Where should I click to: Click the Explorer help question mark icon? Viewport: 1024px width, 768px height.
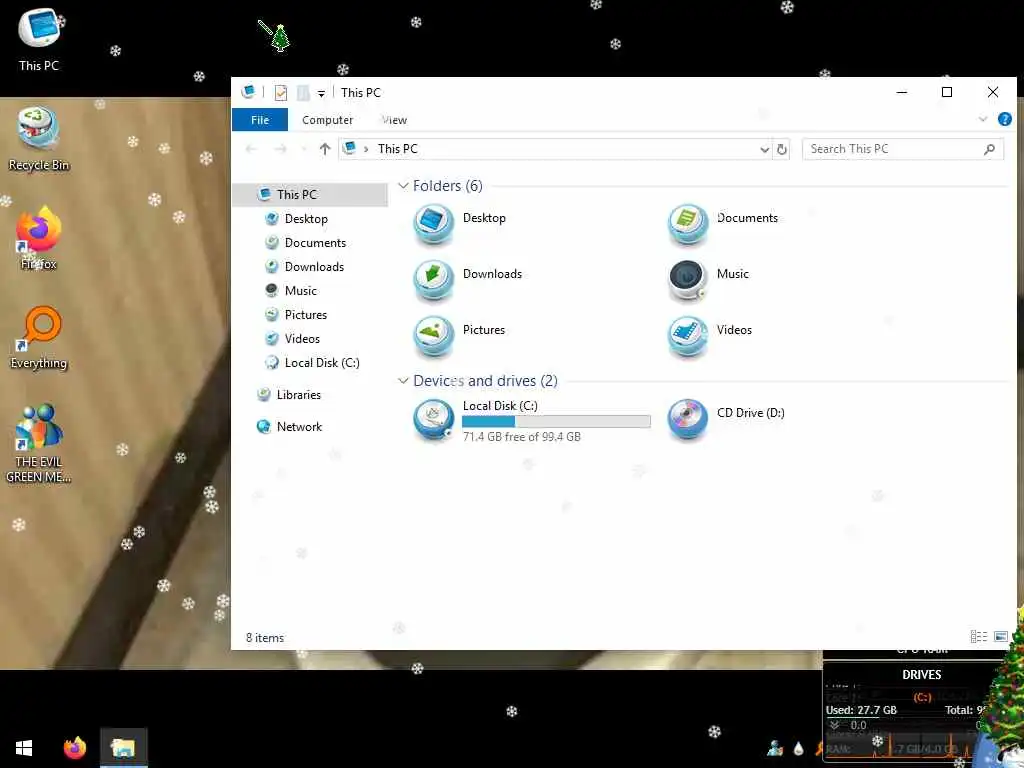(1004, 119)
